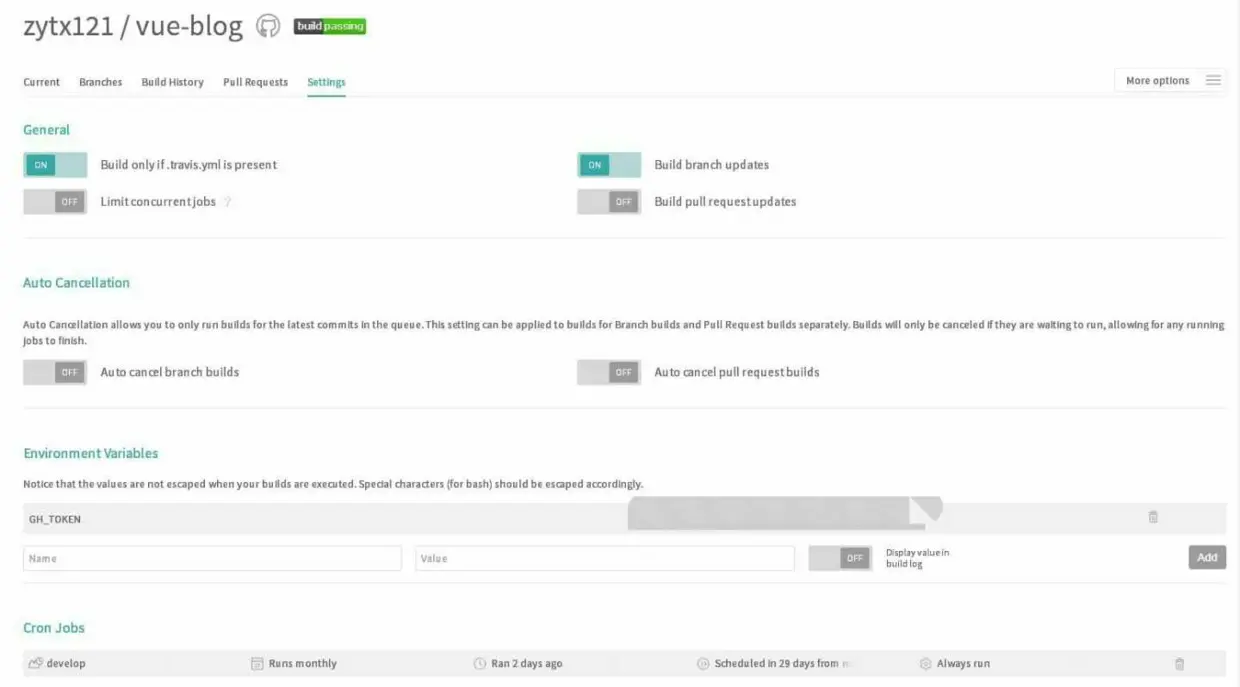Switch to the Branches tab

pyautogui.click(x=101, y=82)
